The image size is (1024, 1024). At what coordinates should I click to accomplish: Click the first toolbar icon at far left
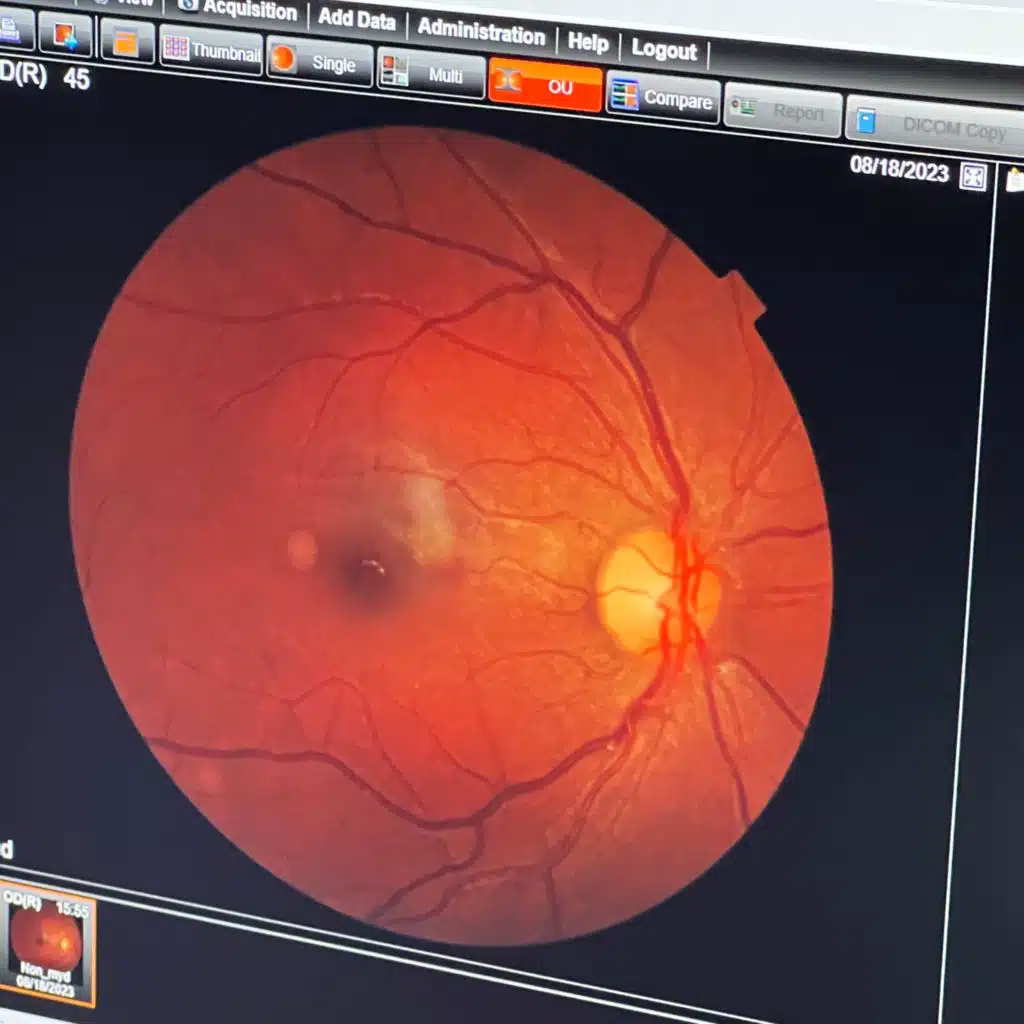(12, 30)
